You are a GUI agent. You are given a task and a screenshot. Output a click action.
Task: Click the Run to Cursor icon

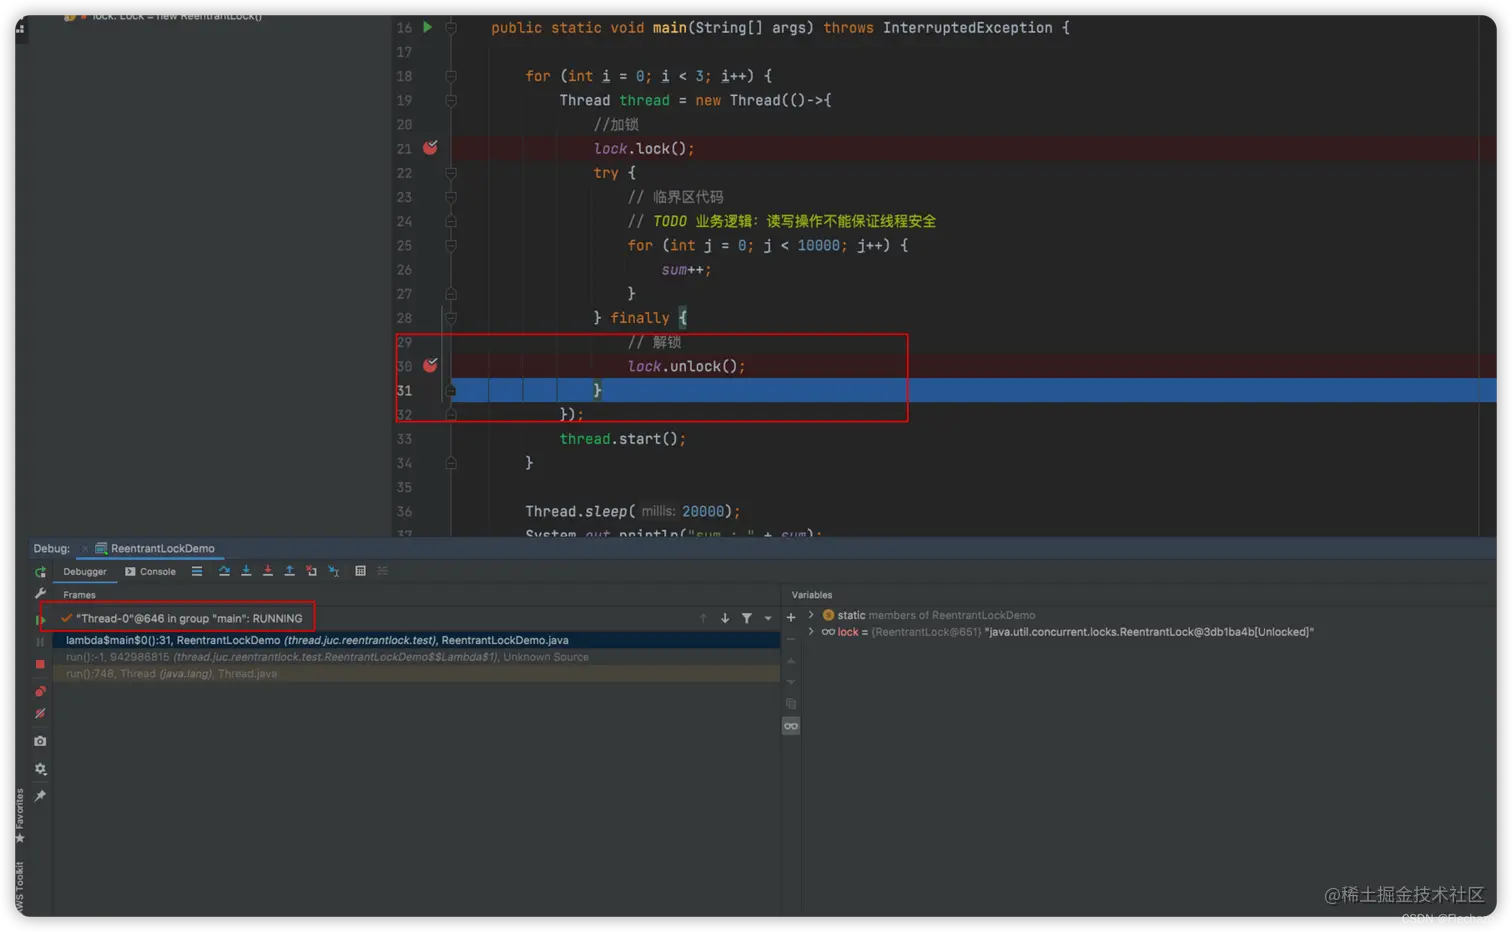tap(334, 571)
